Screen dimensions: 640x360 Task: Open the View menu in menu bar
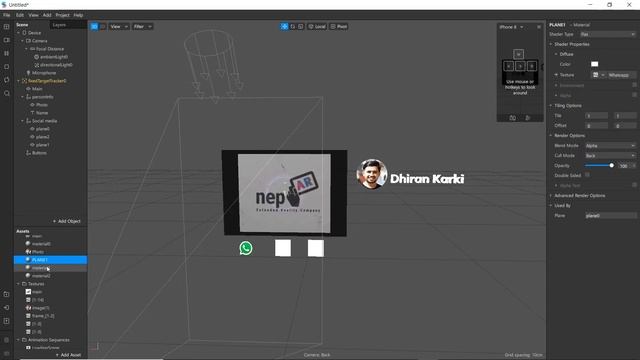(x=33, y=15)
